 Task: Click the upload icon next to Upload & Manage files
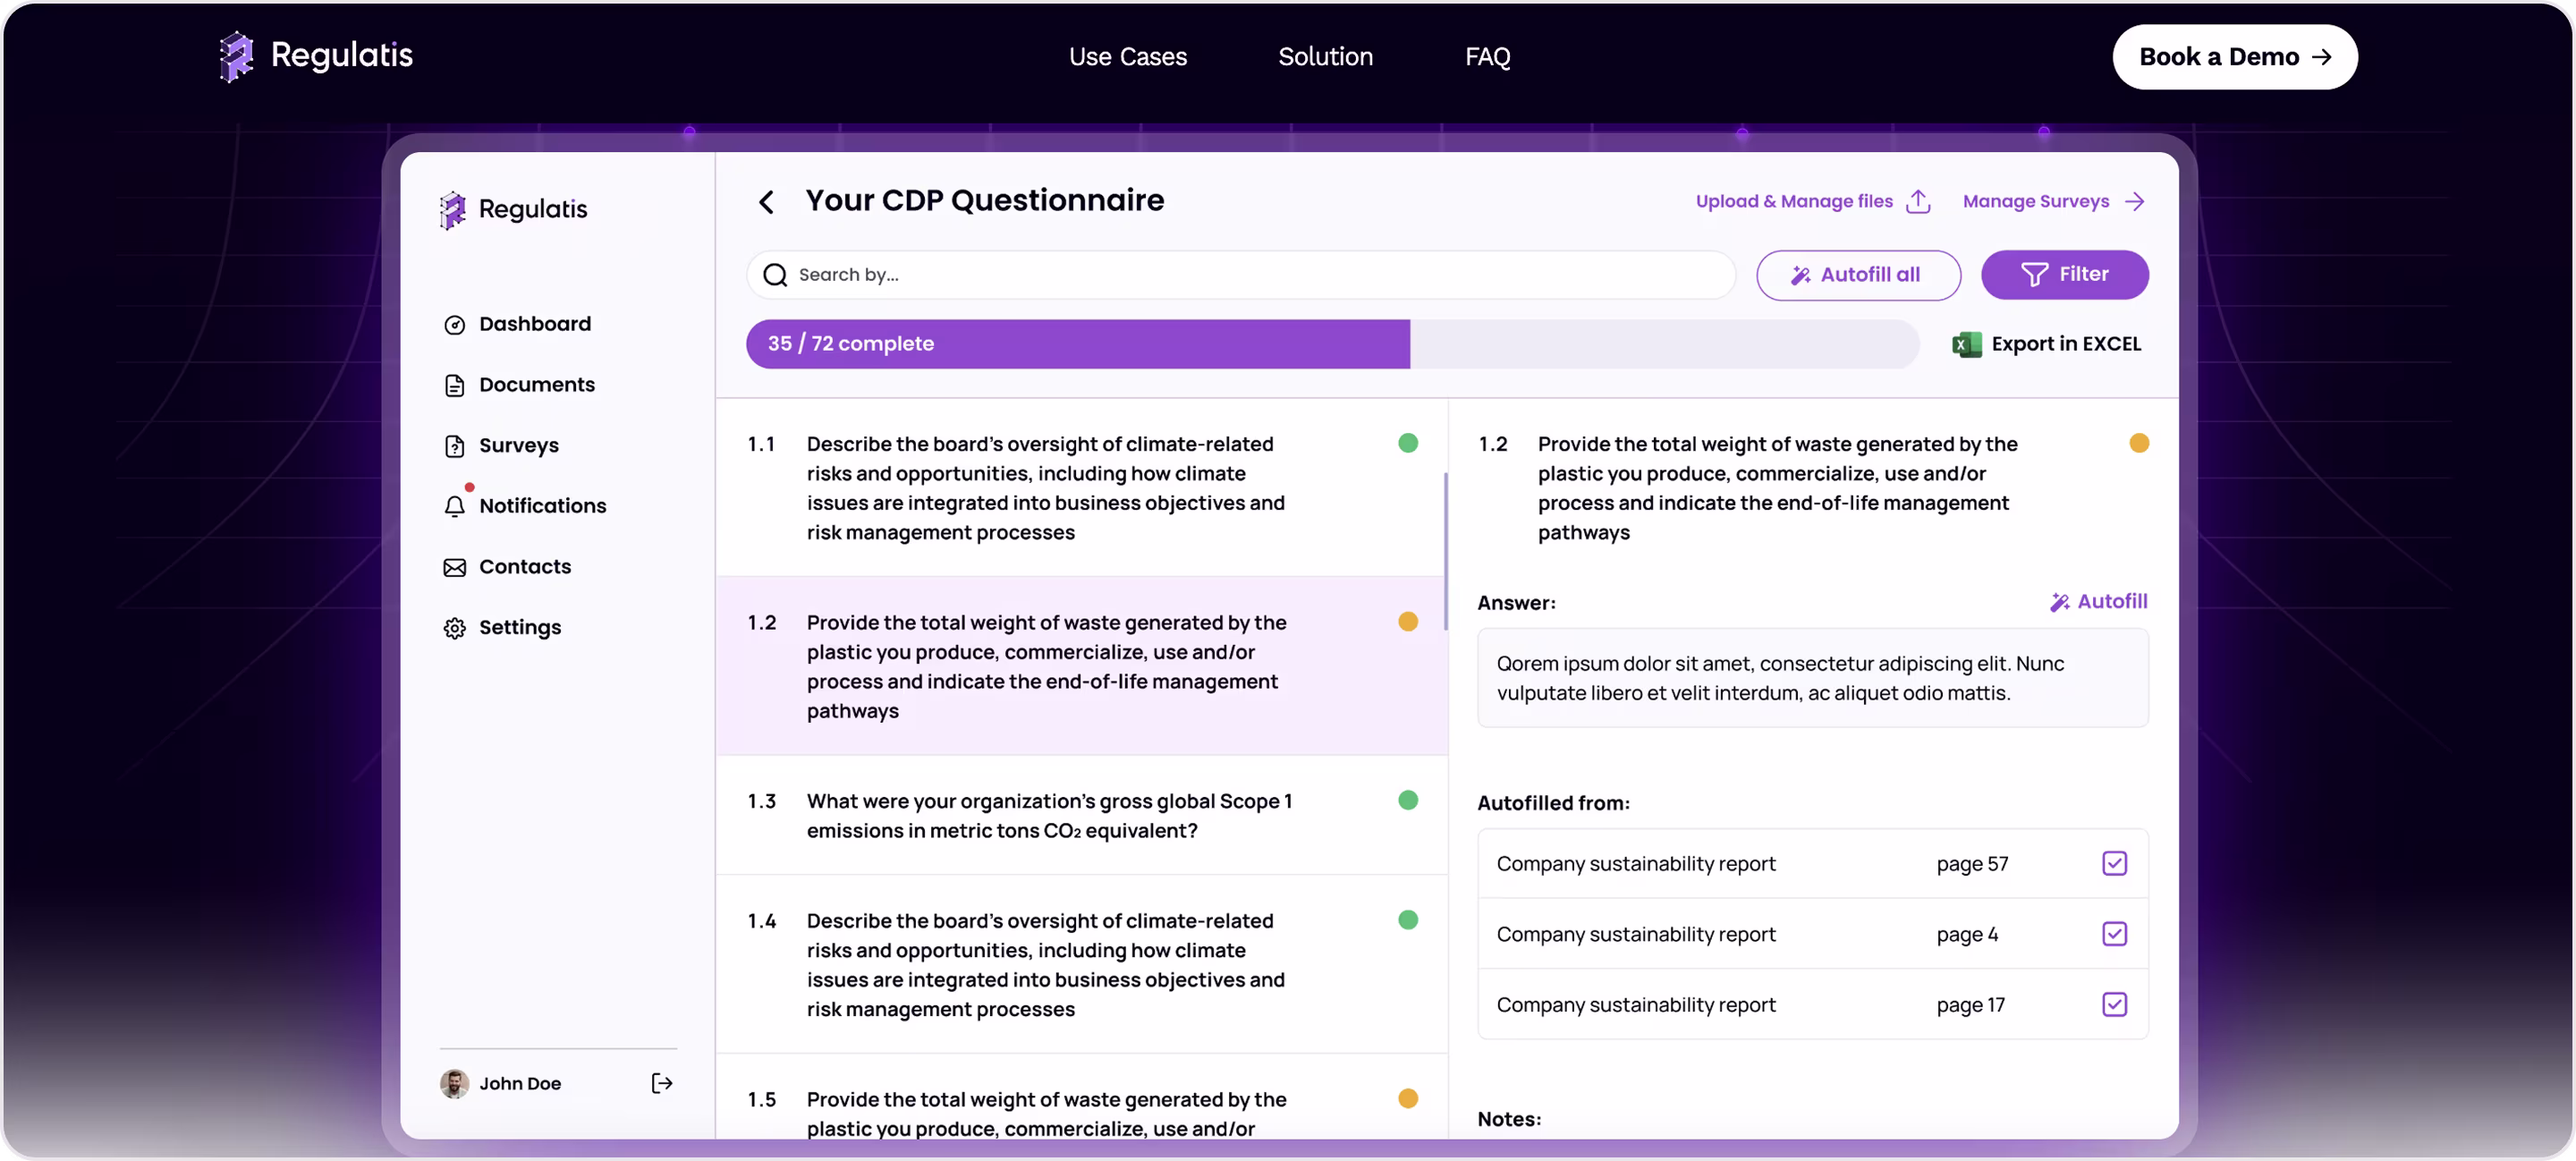click(1918, 201)
